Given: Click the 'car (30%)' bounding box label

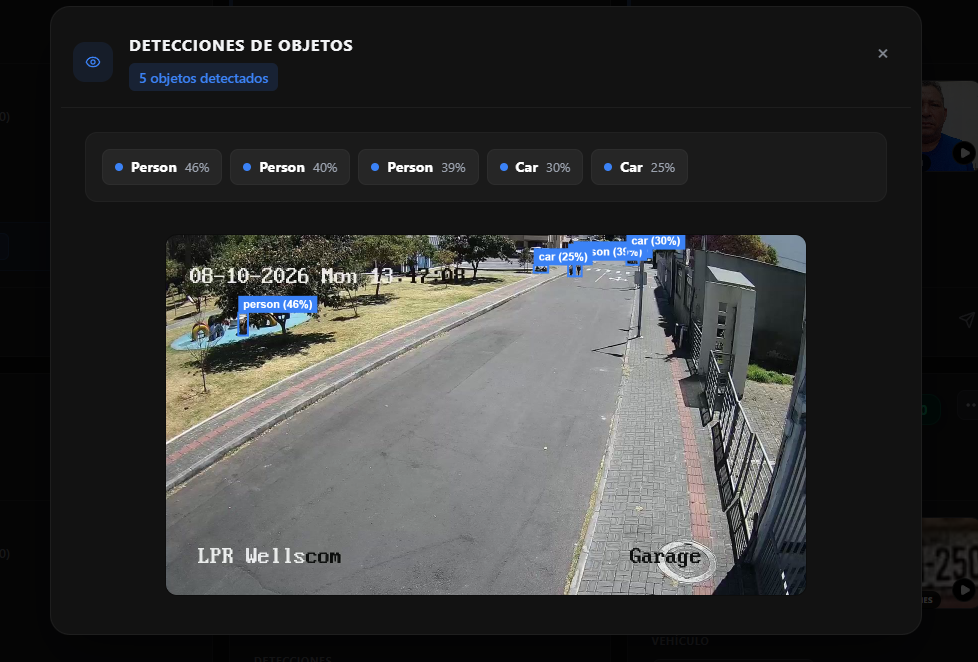Looking at the screenshot, I should [656, 241].
